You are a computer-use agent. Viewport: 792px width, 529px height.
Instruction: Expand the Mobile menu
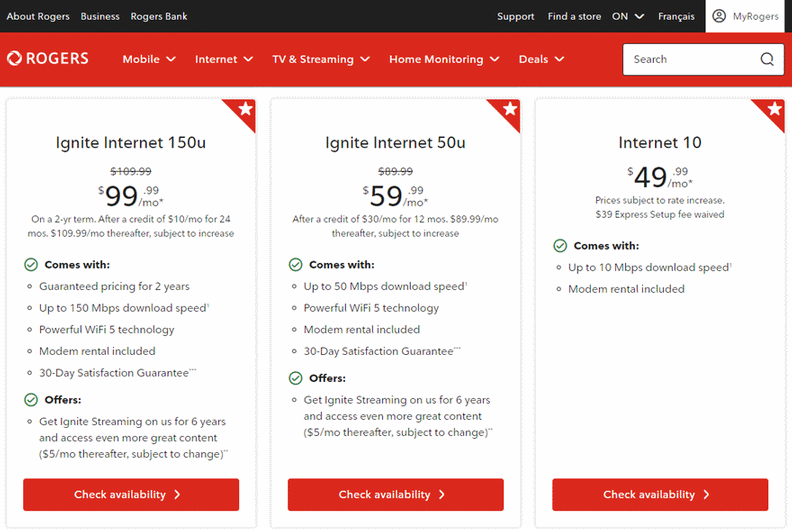click(149, 59)
